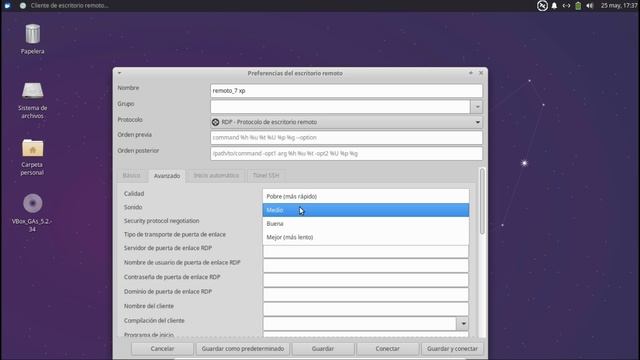Open the Protocolo dropdown

[346, 122]
